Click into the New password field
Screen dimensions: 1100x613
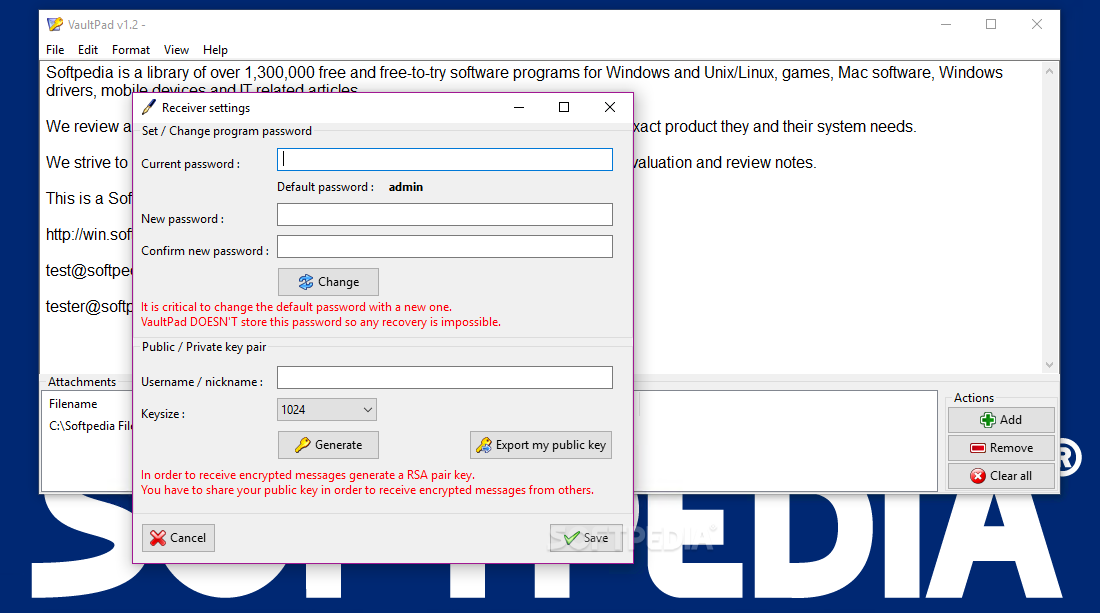pyautogui.click(x=445, y=215)
